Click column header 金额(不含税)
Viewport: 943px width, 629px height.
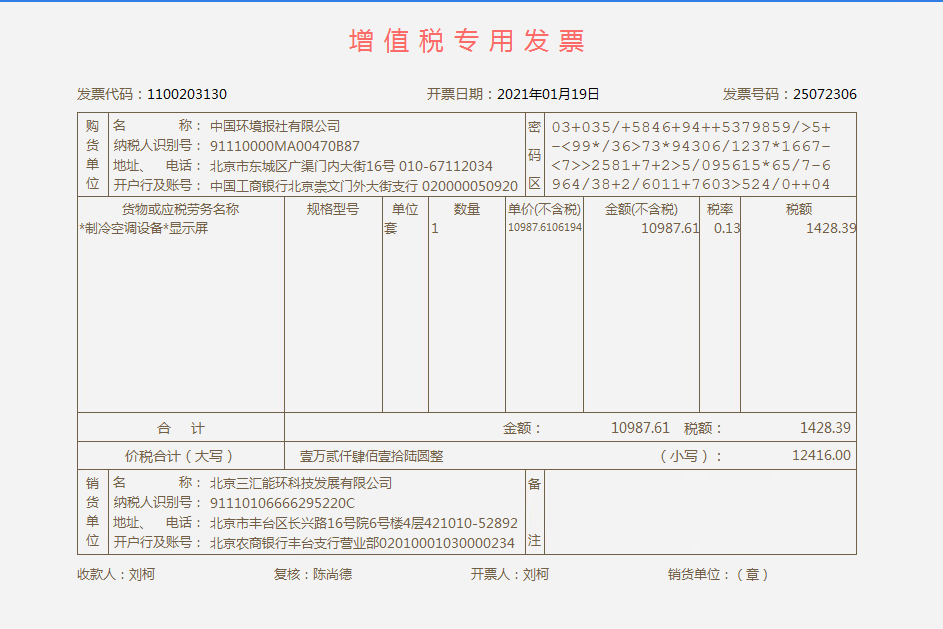point(641,209)
